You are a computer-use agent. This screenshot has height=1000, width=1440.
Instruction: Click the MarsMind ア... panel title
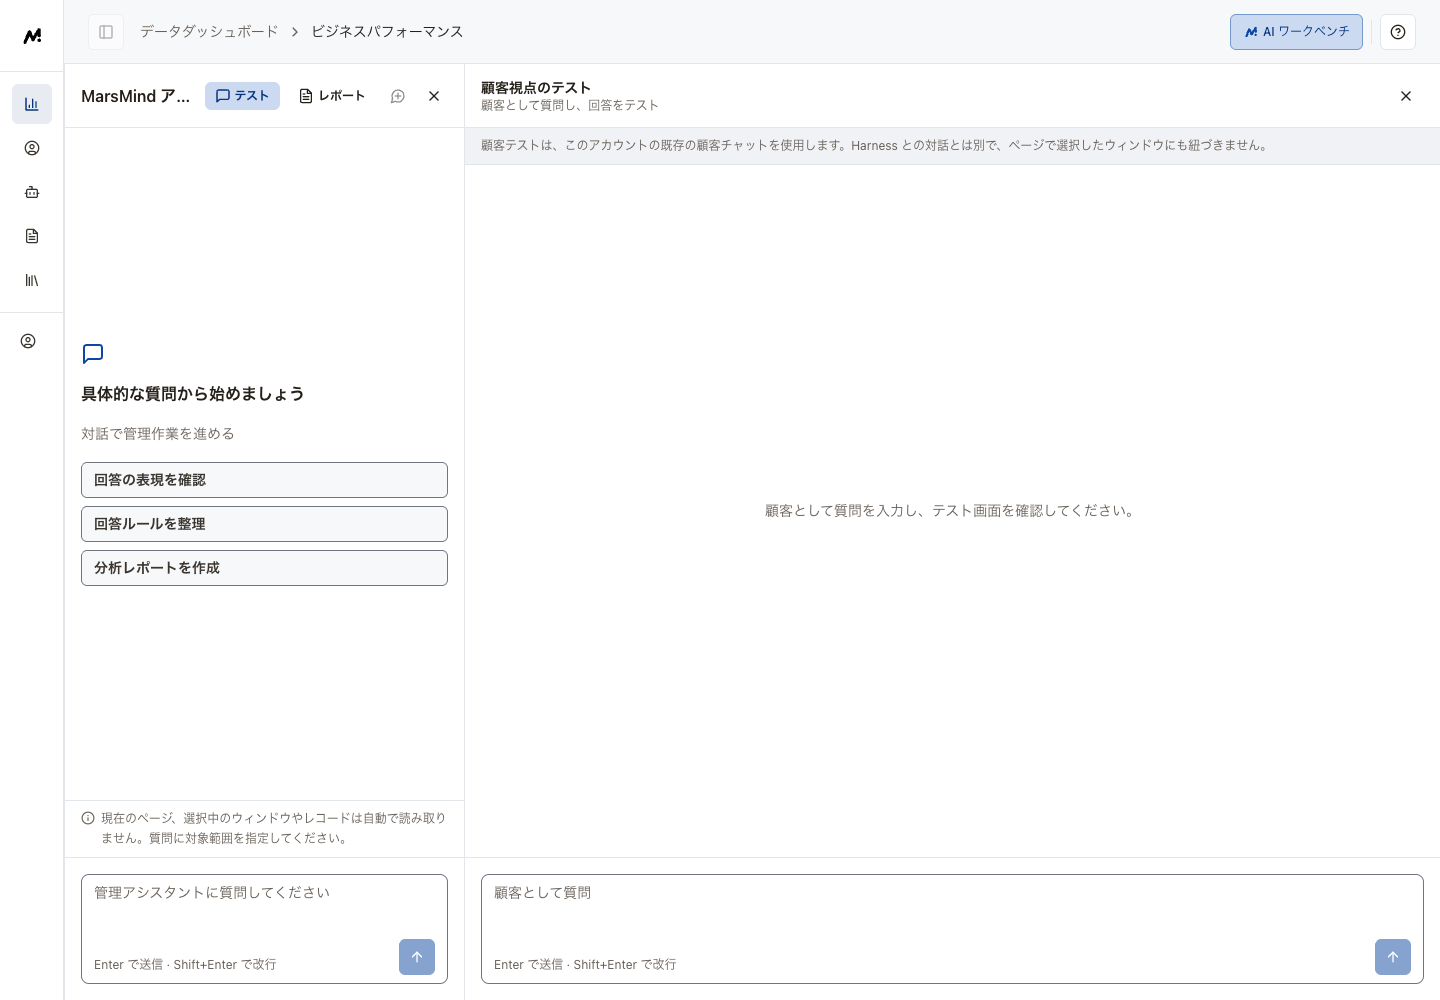click(x=135, y=96)
